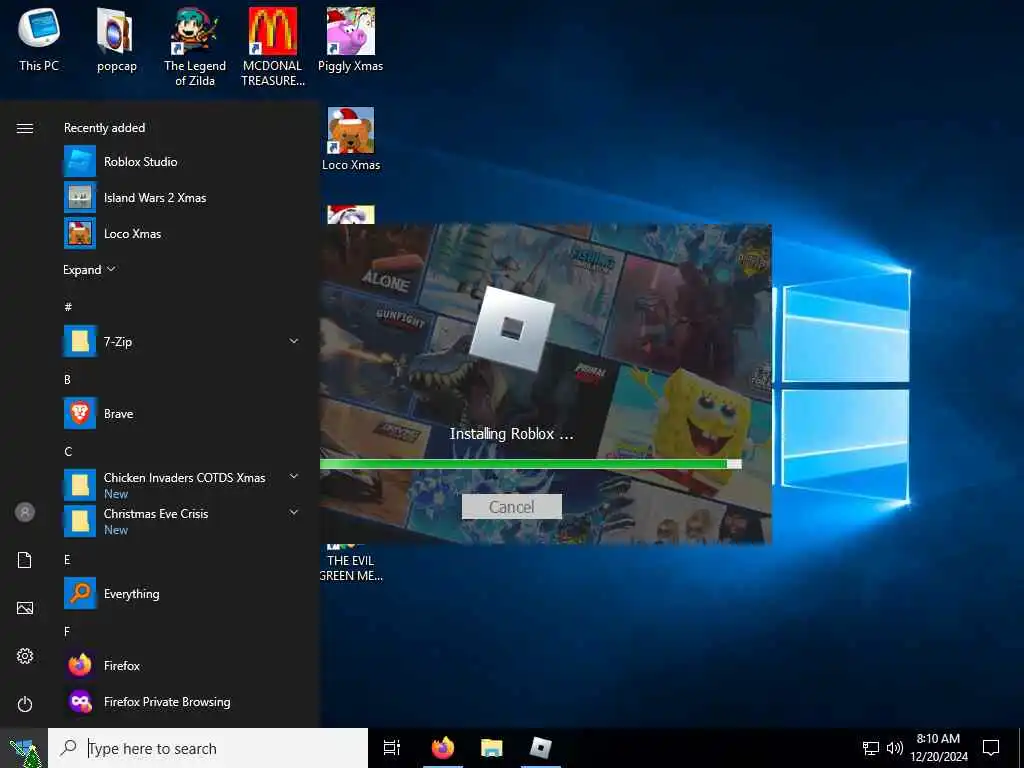Open network status tray icon

tap(871, 748)
